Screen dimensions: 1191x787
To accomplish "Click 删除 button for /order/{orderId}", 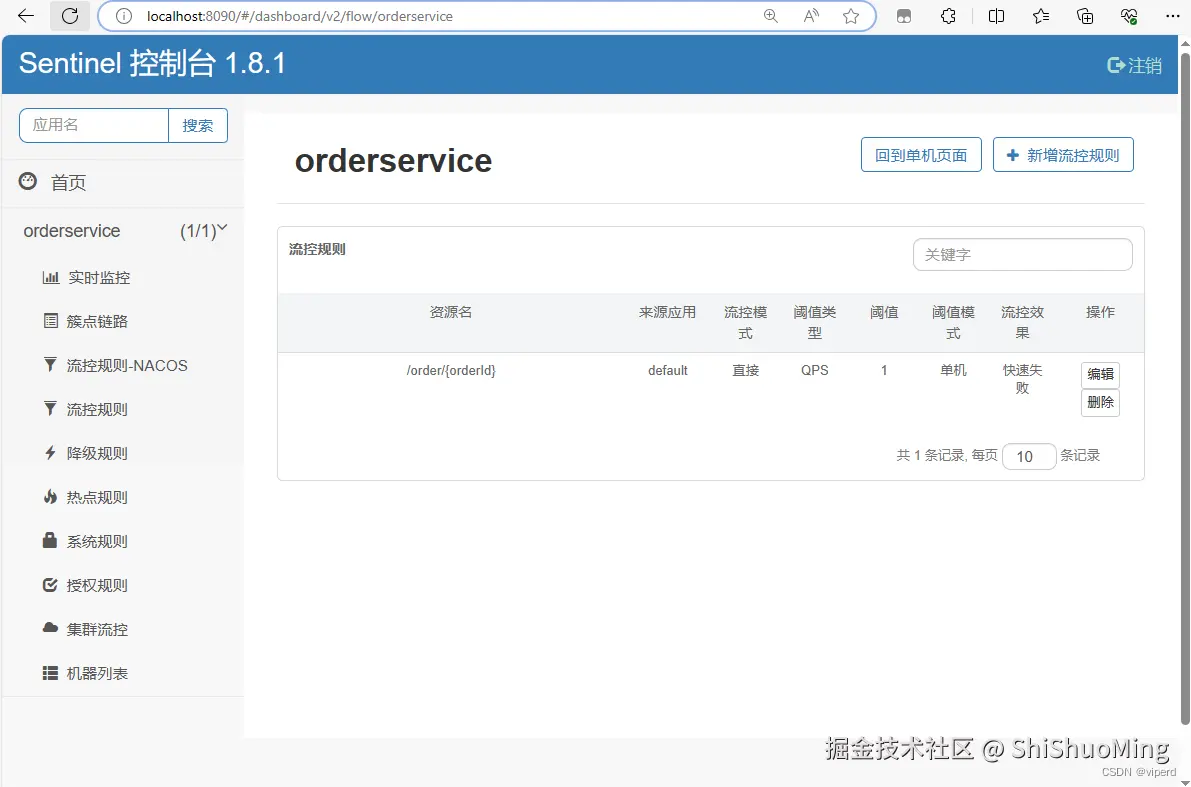I will (x=1100, y=403).
